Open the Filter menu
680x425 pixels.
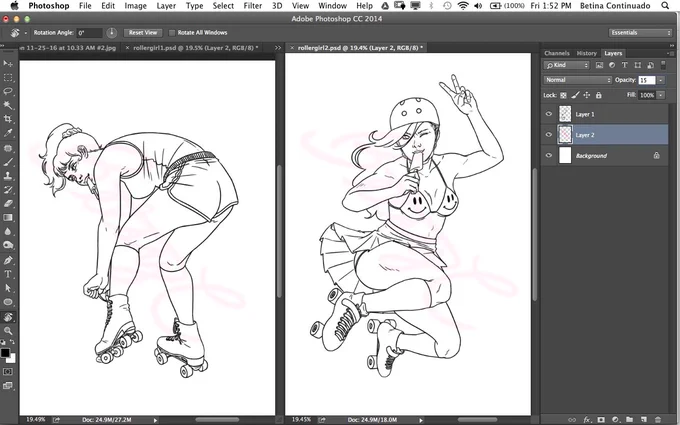point(252,6)
